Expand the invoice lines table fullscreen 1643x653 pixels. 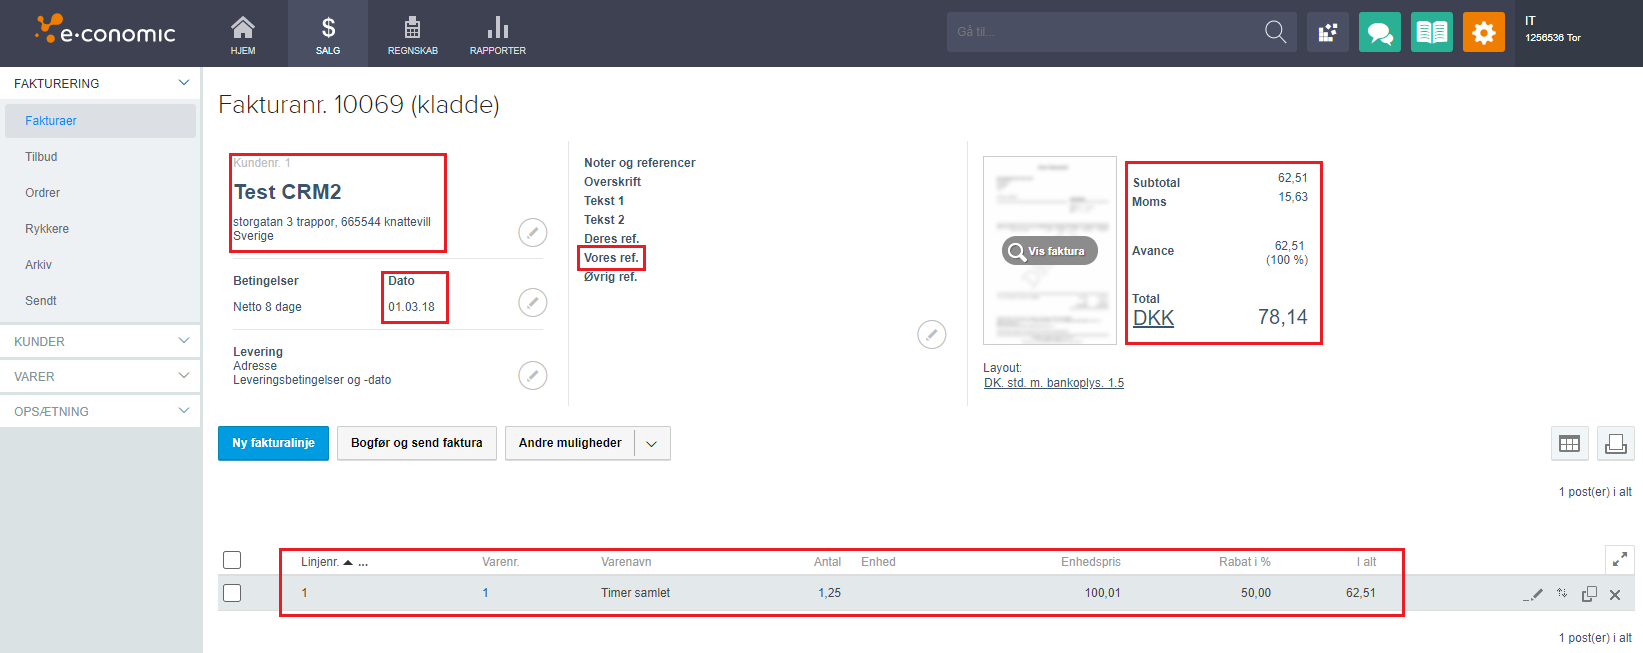(1619, 560)
